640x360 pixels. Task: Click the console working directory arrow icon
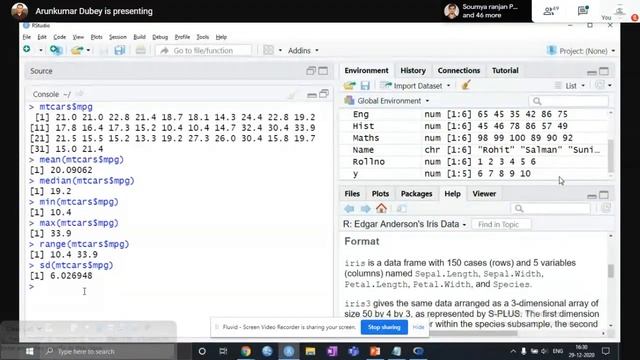coord(80,94)
